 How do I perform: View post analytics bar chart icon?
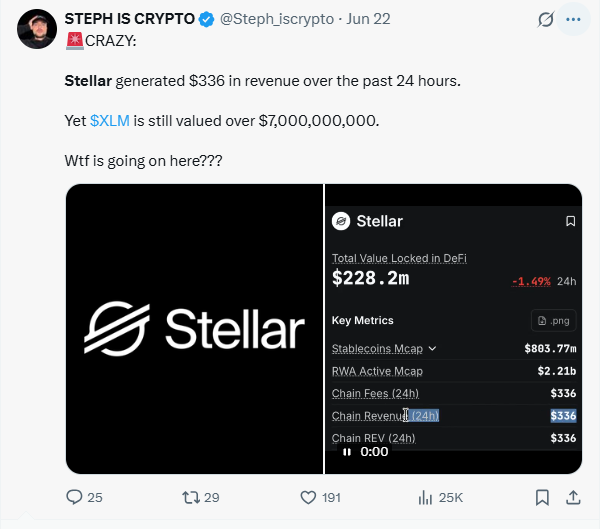coord(425,497)
